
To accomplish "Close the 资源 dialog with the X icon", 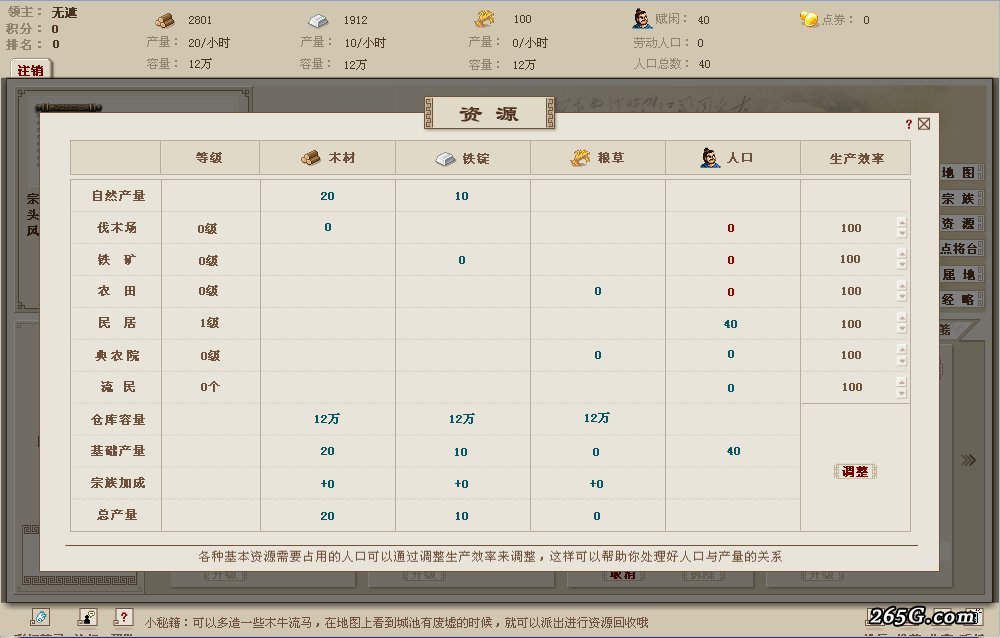I will coord(924,124).
